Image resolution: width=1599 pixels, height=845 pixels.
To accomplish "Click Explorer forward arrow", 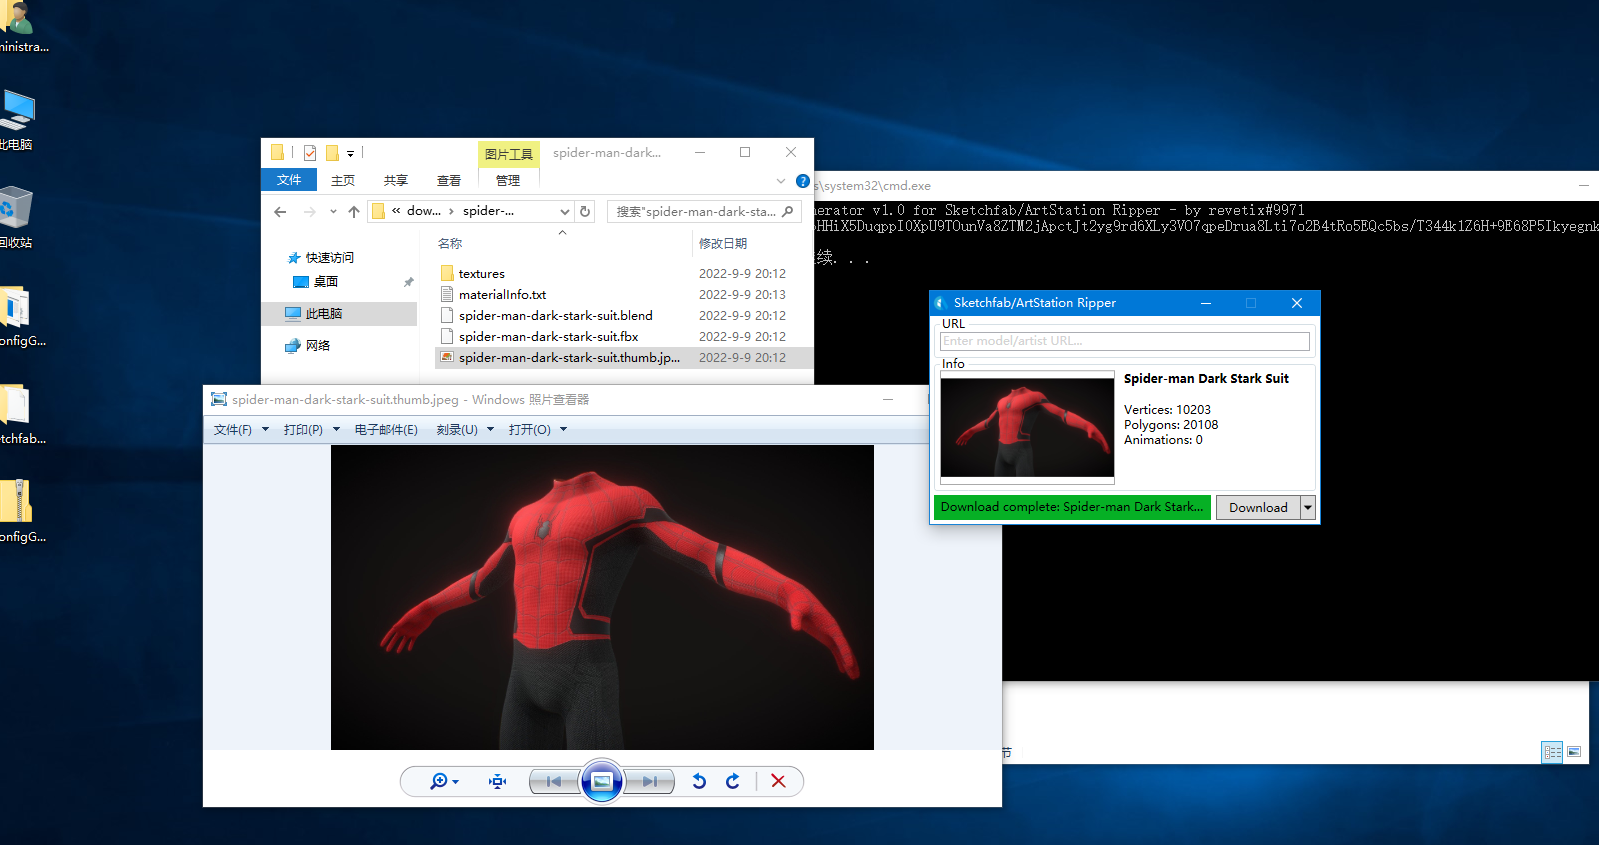I will click(x=310, y=212).
